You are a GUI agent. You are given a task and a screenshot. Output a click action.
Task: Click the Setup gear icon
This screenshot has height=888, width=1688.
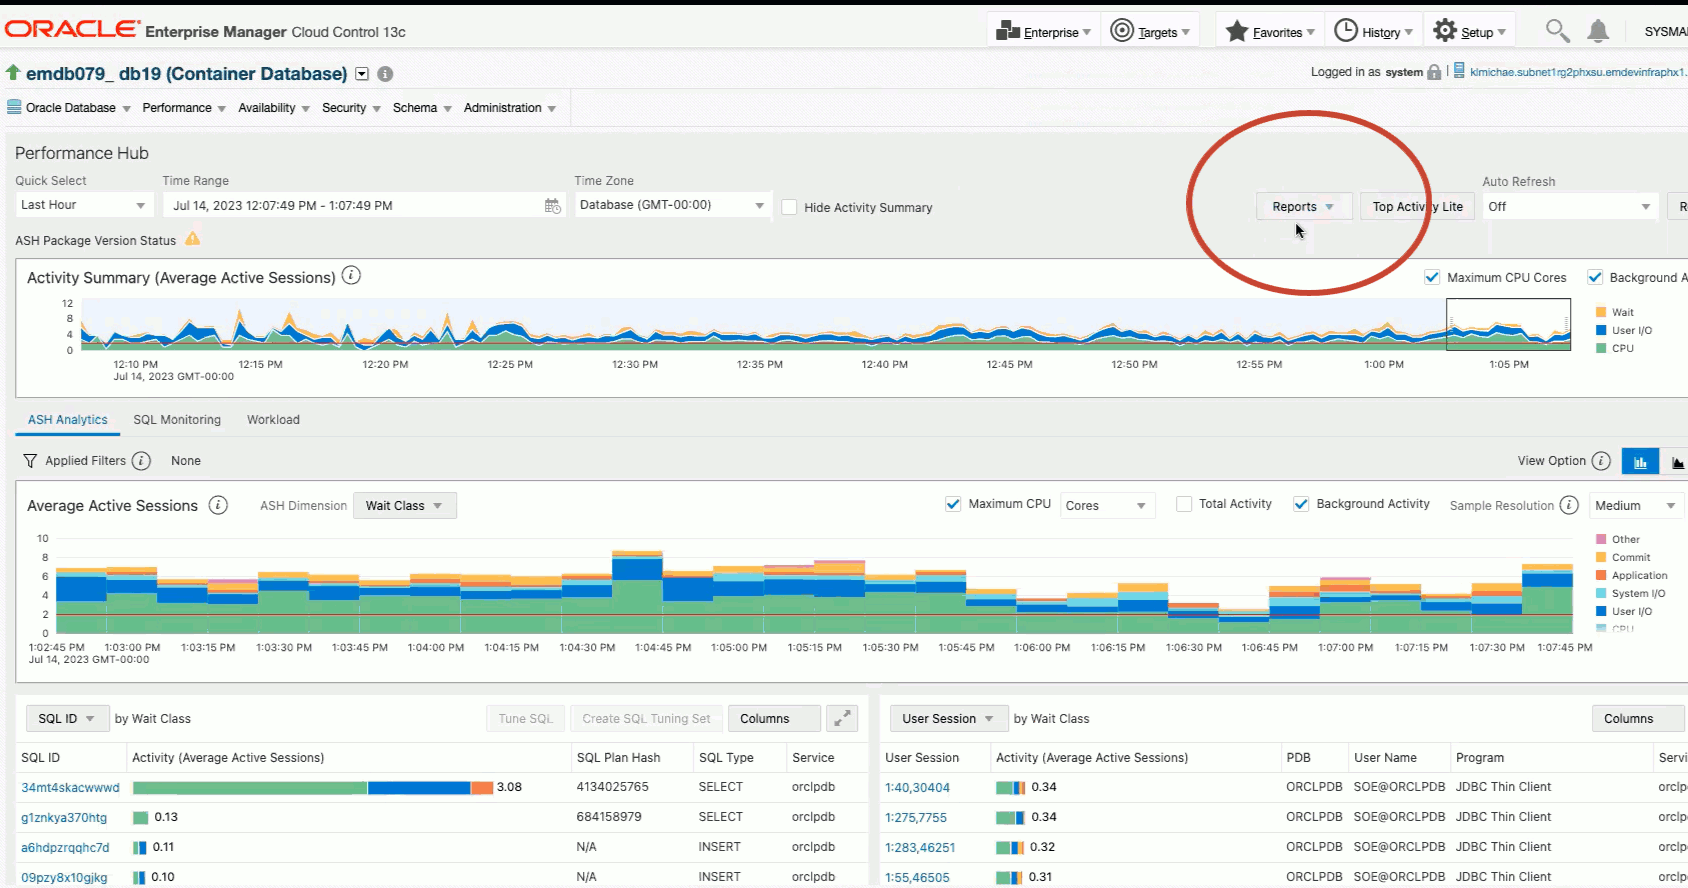1444,31
